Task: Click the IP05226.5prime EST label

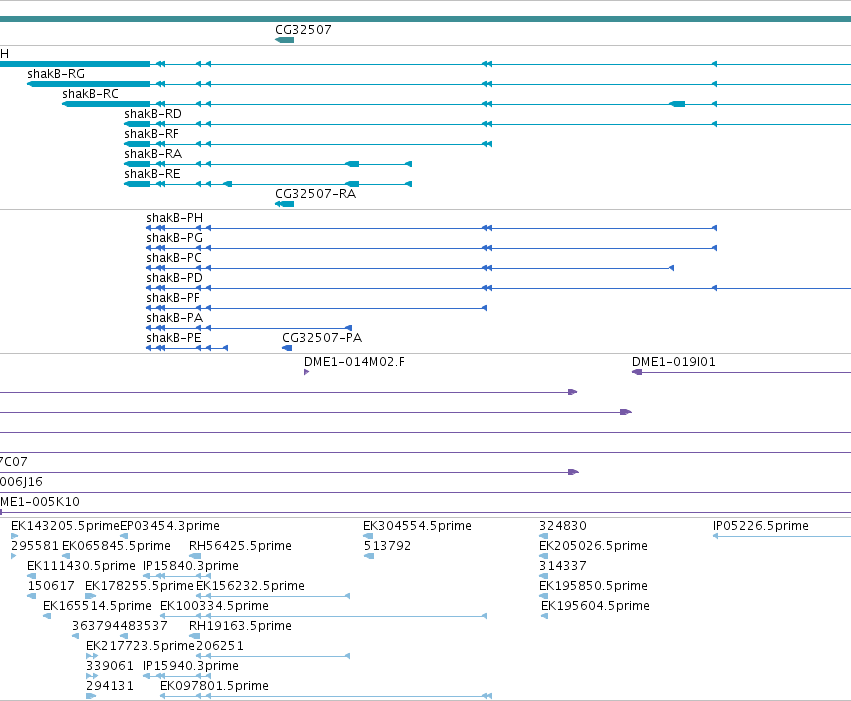Action: point(760,526)
